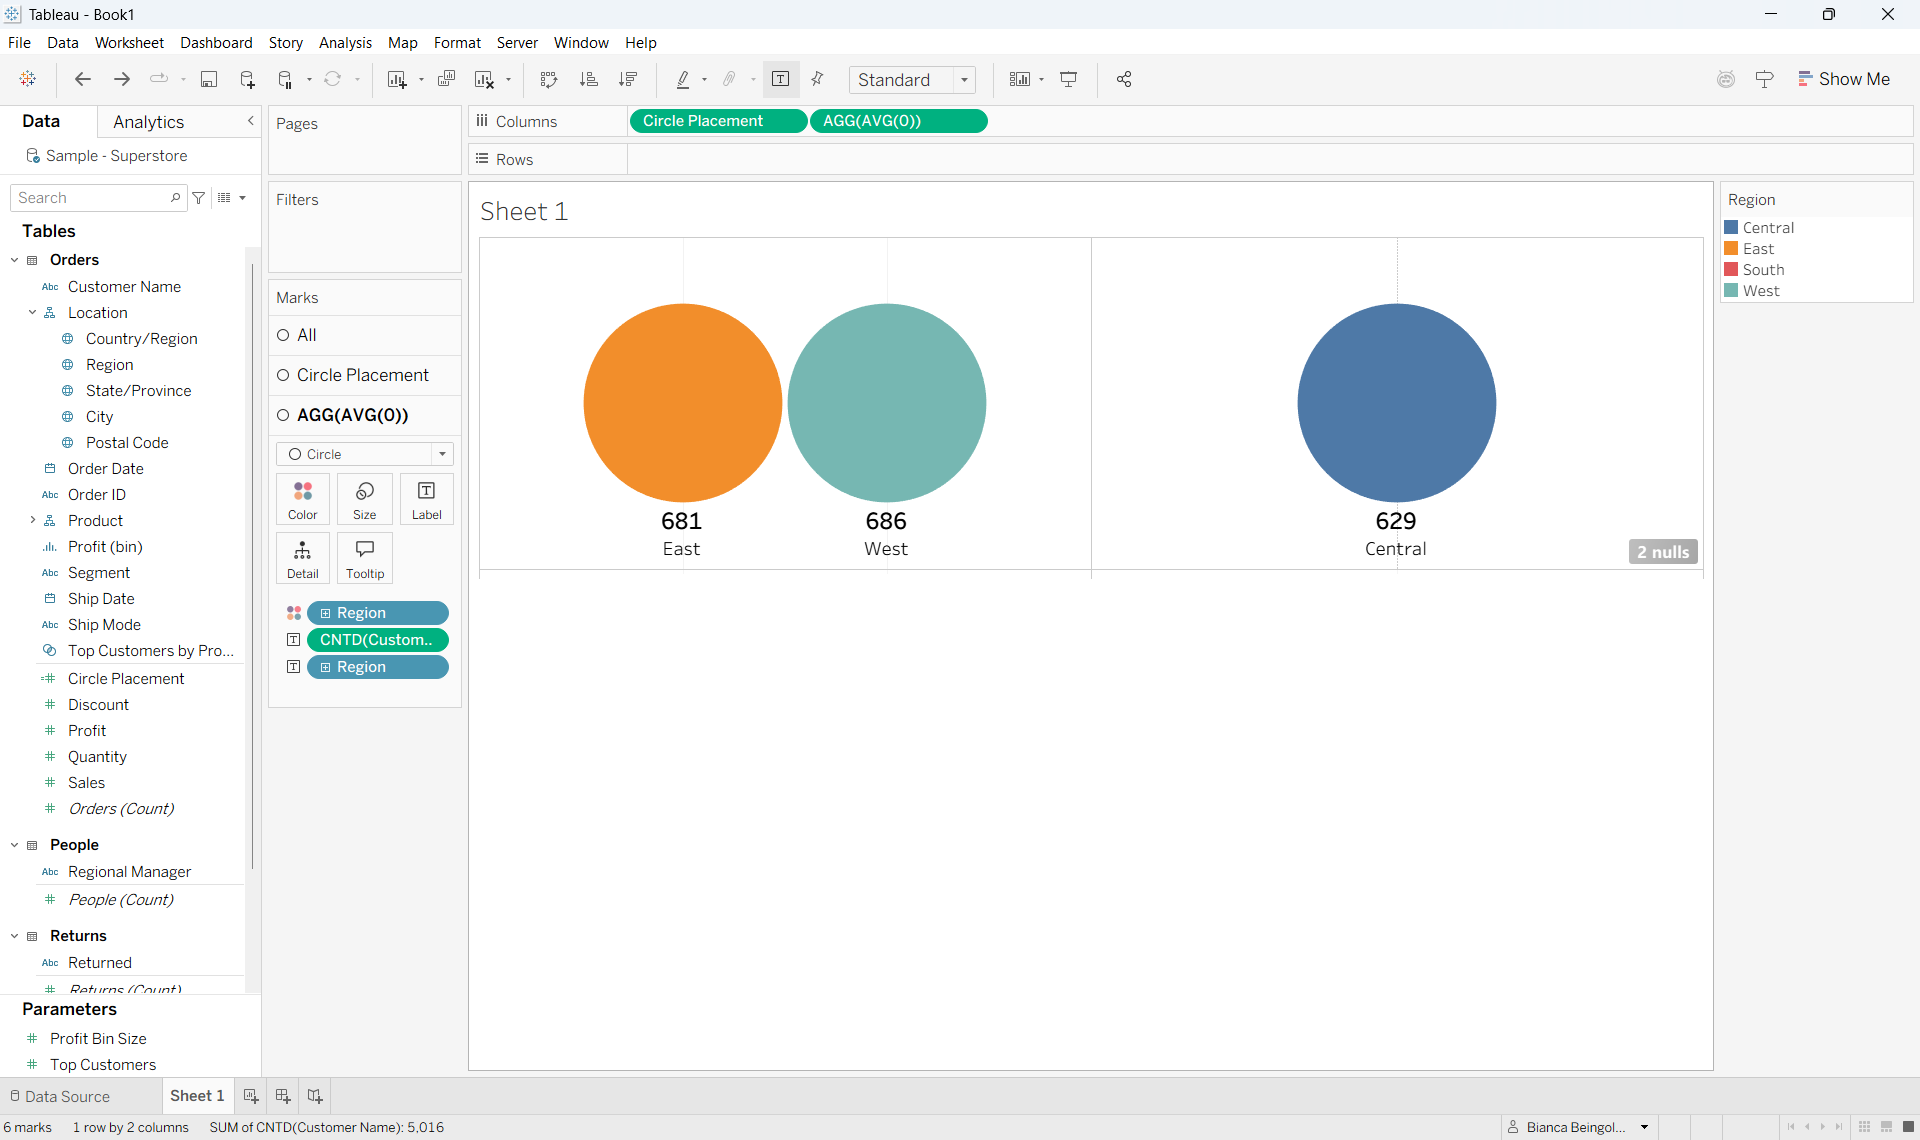Screen dimensions: 1920x1140
Task: Switch to the sheet sorter view in status bar
Action: 1864,1127
